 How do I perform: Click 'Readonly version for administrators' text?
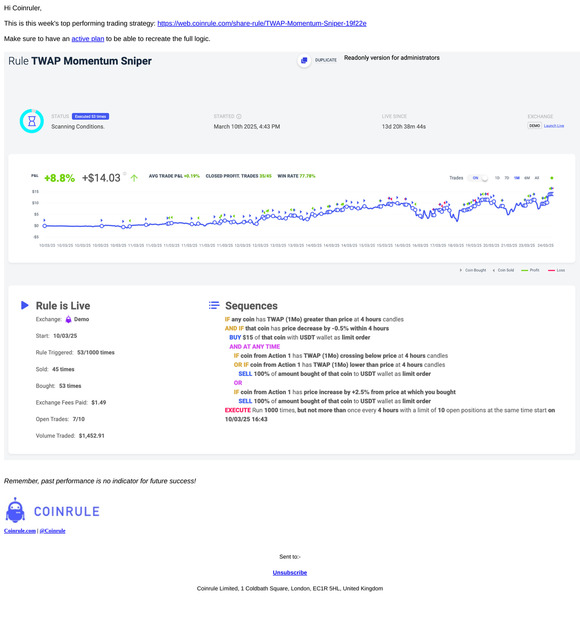coord(392,58)
